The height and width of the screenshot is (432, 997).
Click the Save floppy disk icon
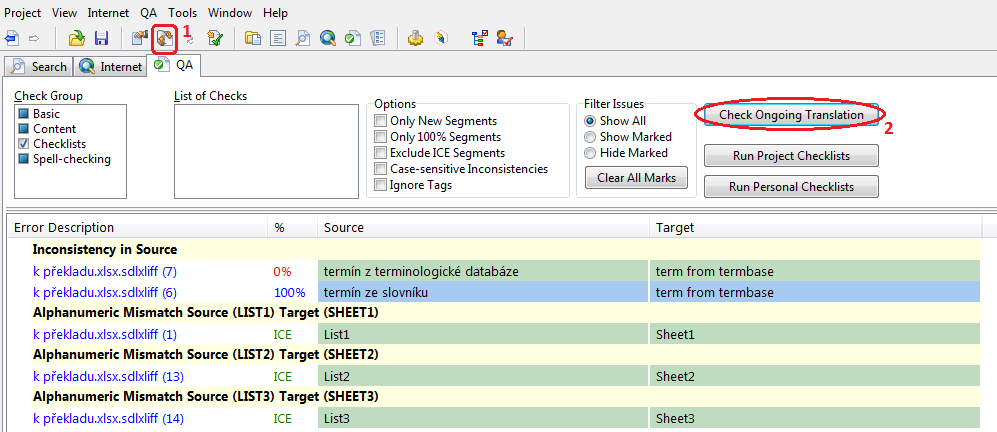click(x=101, y=39)
